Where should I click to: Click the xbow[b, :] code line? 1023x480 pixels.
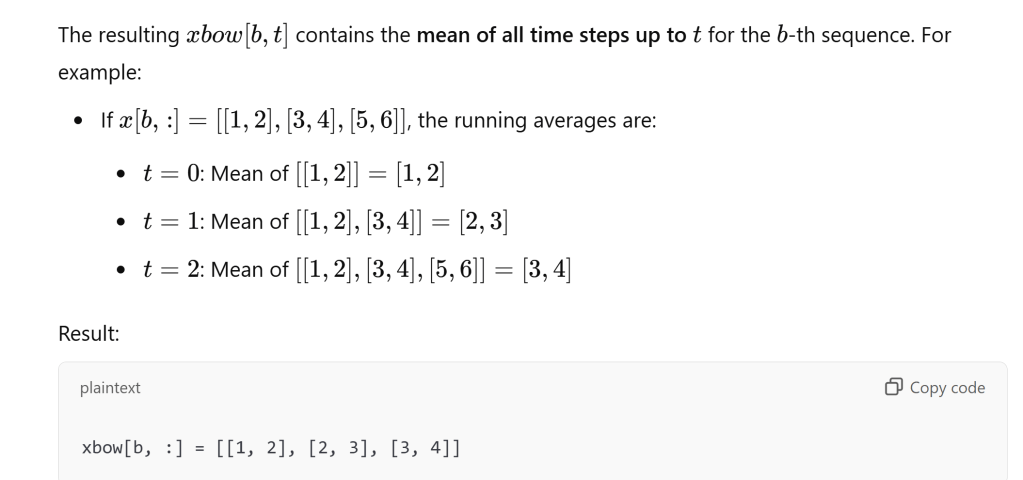270,448
